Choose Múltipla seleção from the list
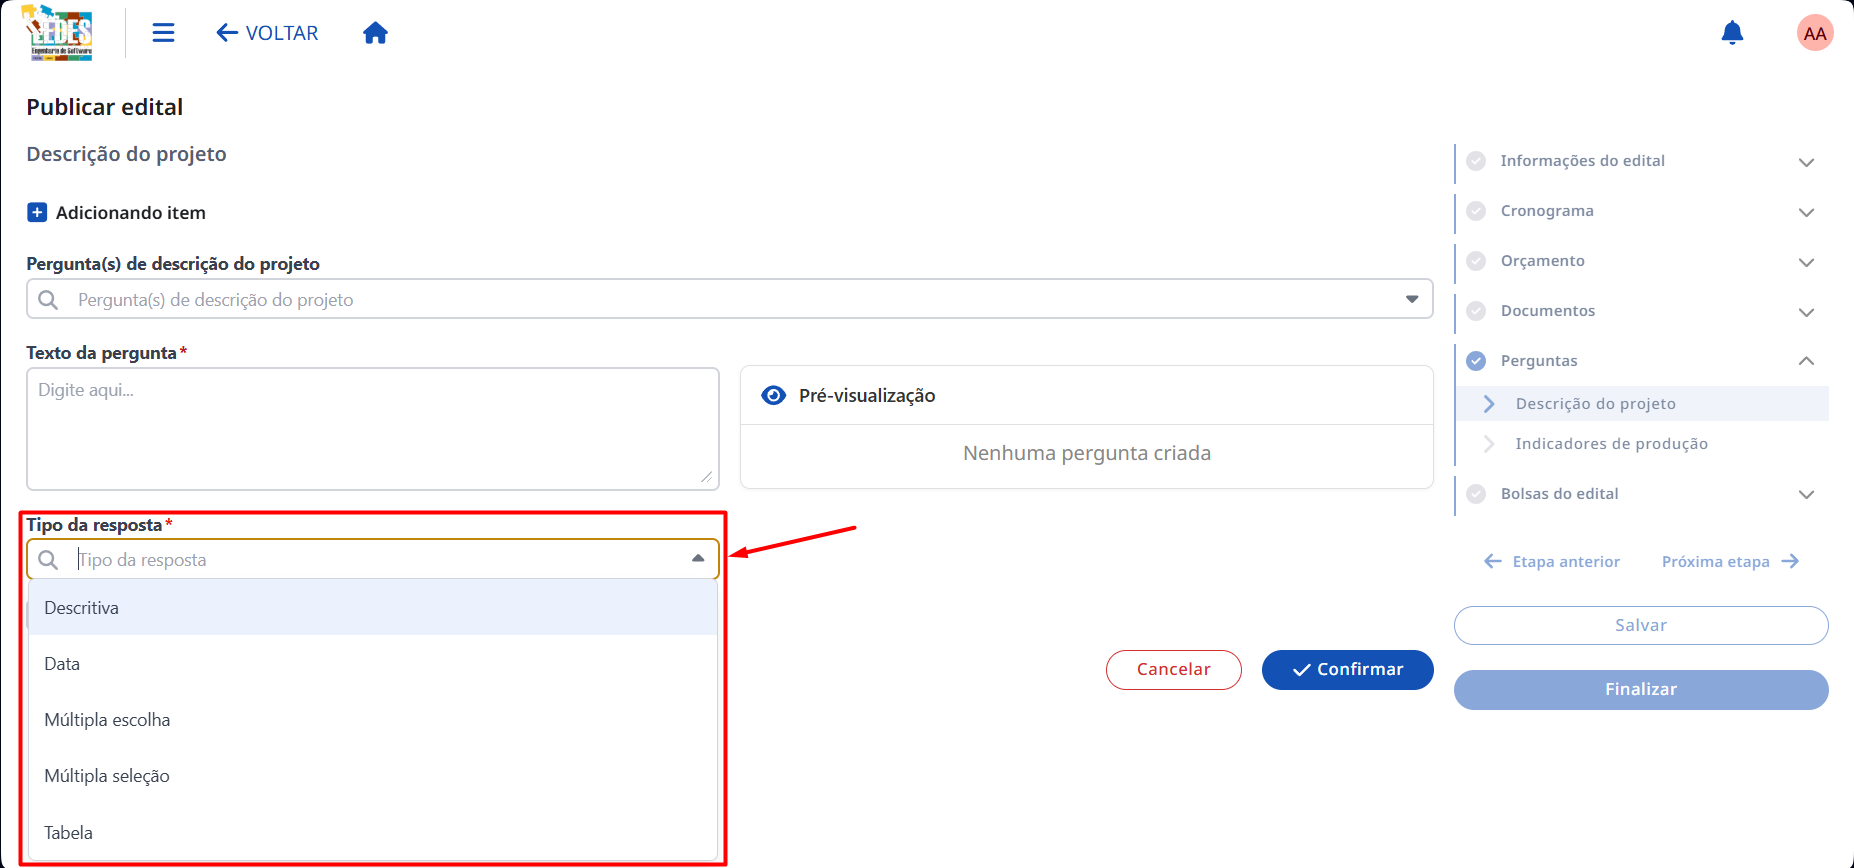This screenshot has height=868, width=1854. (373, 775)
